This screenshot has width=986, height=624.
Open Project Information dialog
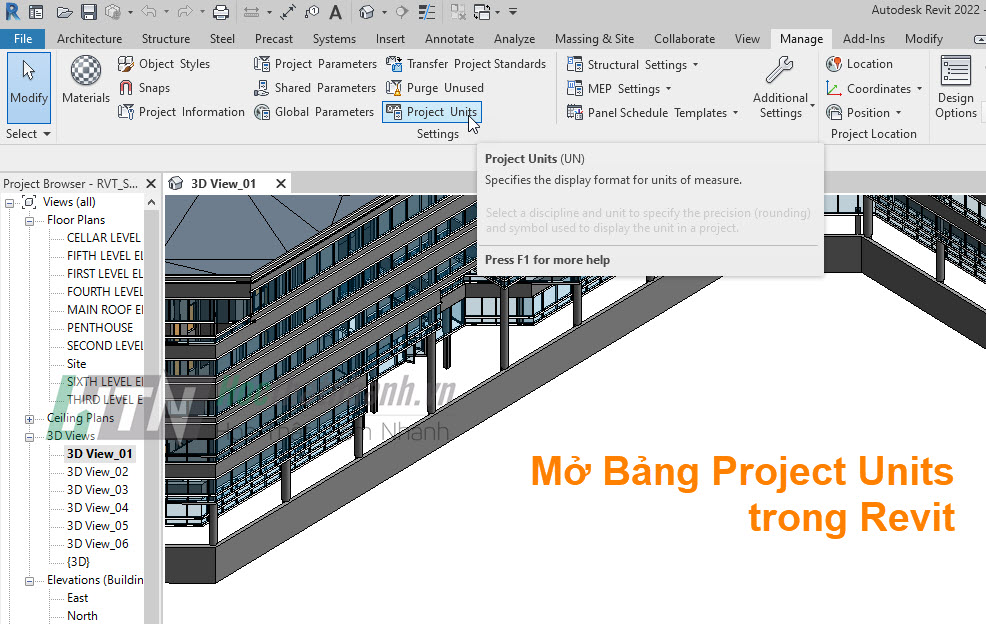(181, 111)
